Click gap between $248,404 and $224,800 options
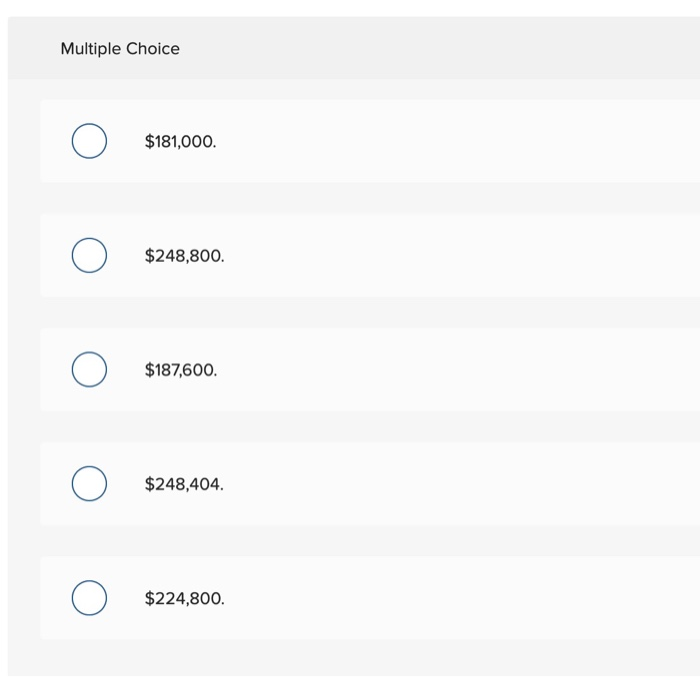Screen dimensions: 700x677 coord(350,541)
